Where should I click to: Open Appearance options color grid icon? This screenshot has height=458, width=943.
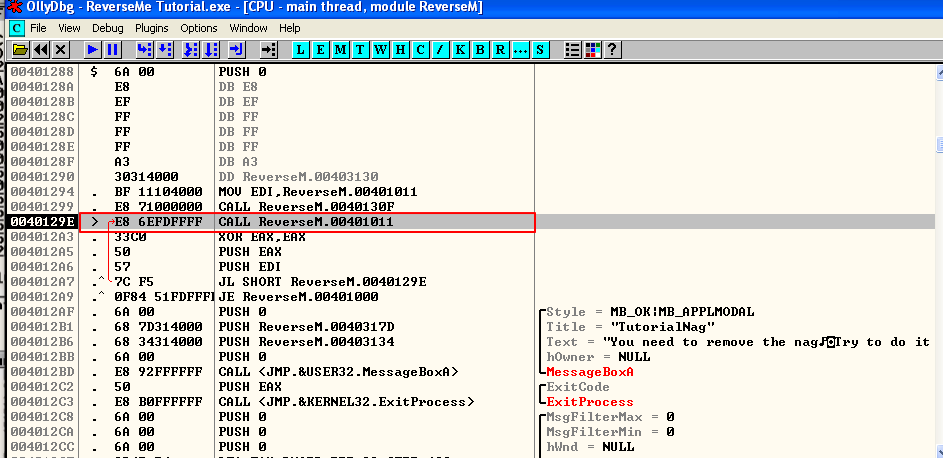pos(592,49)
